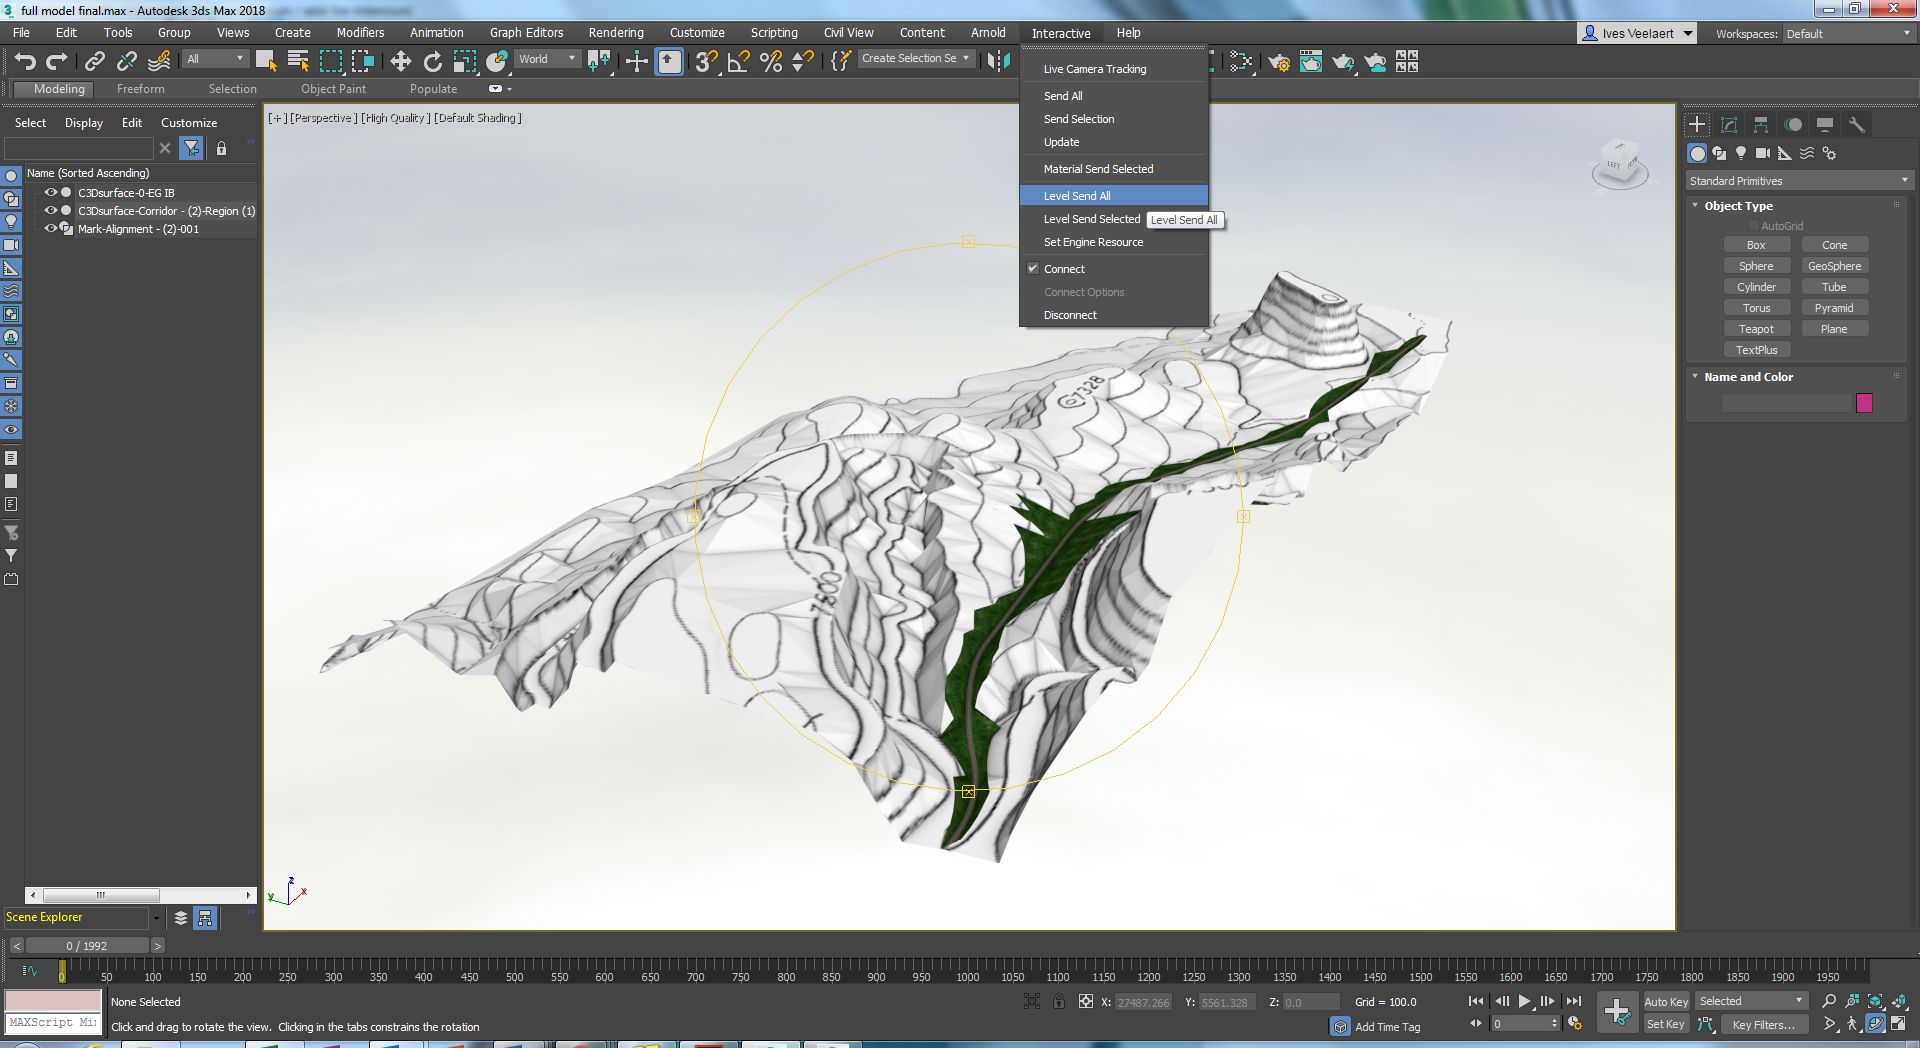Open the Workspaces Default dropdown

coord(1846,33)
